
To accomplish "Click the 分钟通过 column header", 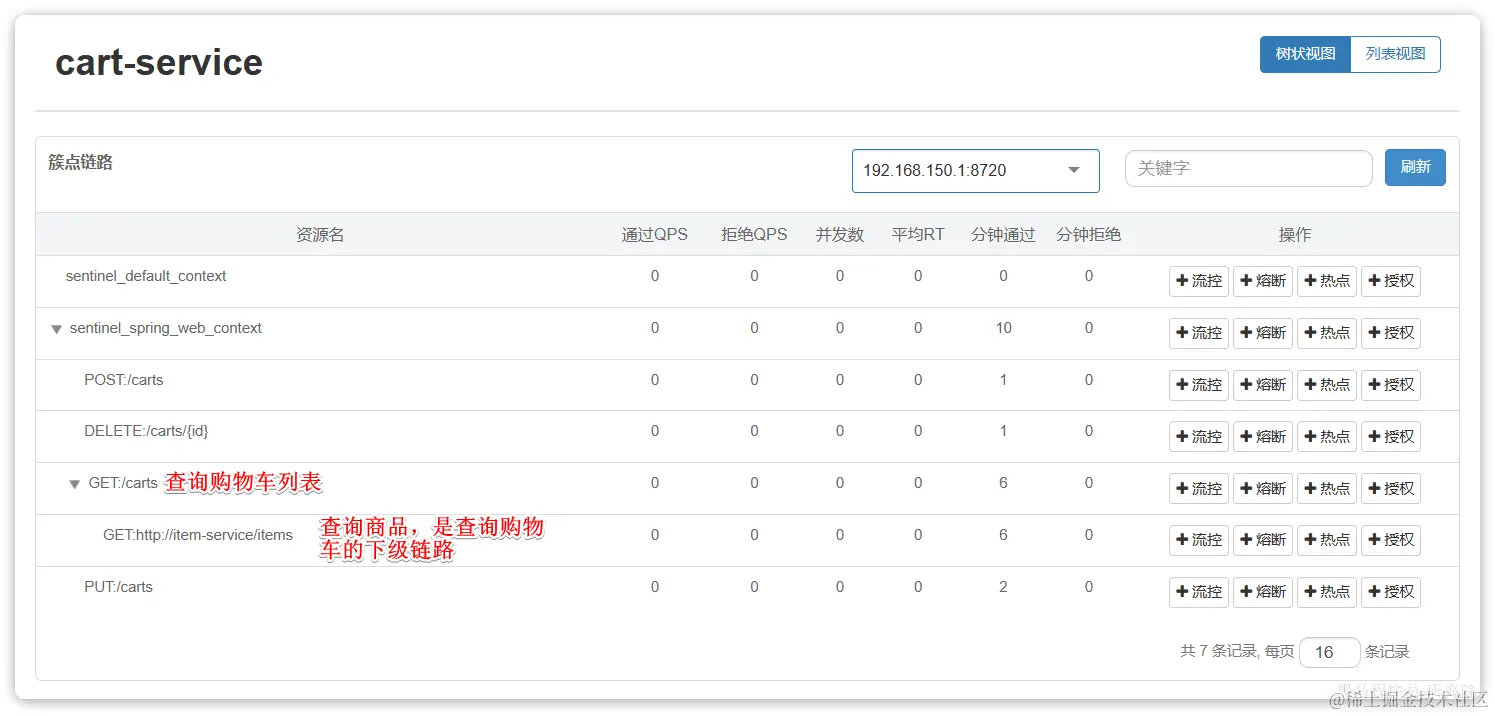I will [x=1003, y=235].
